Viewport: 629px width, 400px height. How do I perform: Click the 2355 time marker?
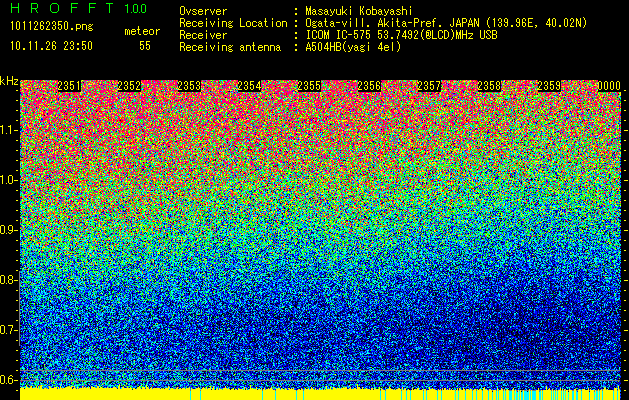309,86
